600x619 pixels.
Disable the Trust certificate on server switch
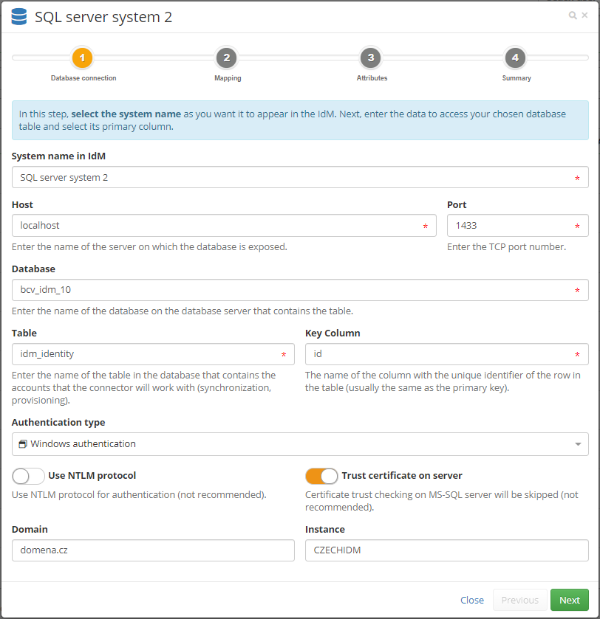point(322,476)
